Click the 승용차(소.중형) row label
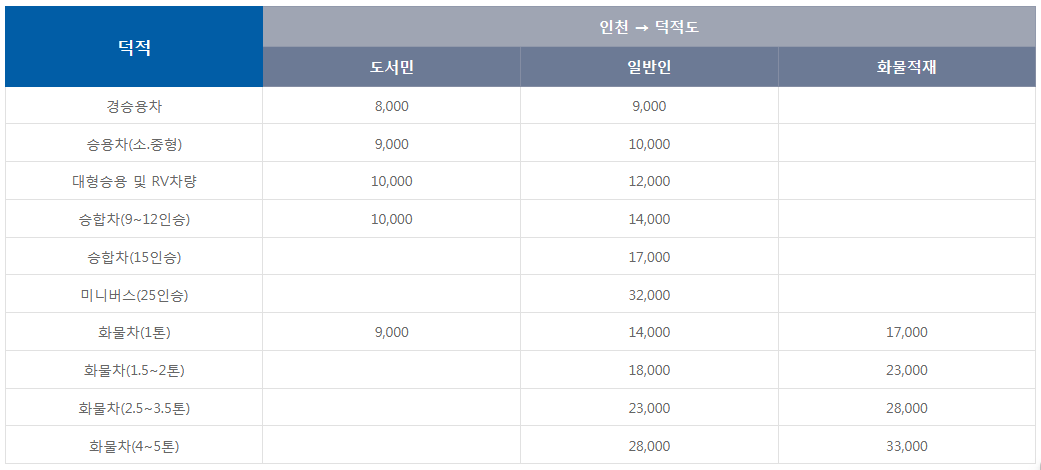 tap(134, 144)
